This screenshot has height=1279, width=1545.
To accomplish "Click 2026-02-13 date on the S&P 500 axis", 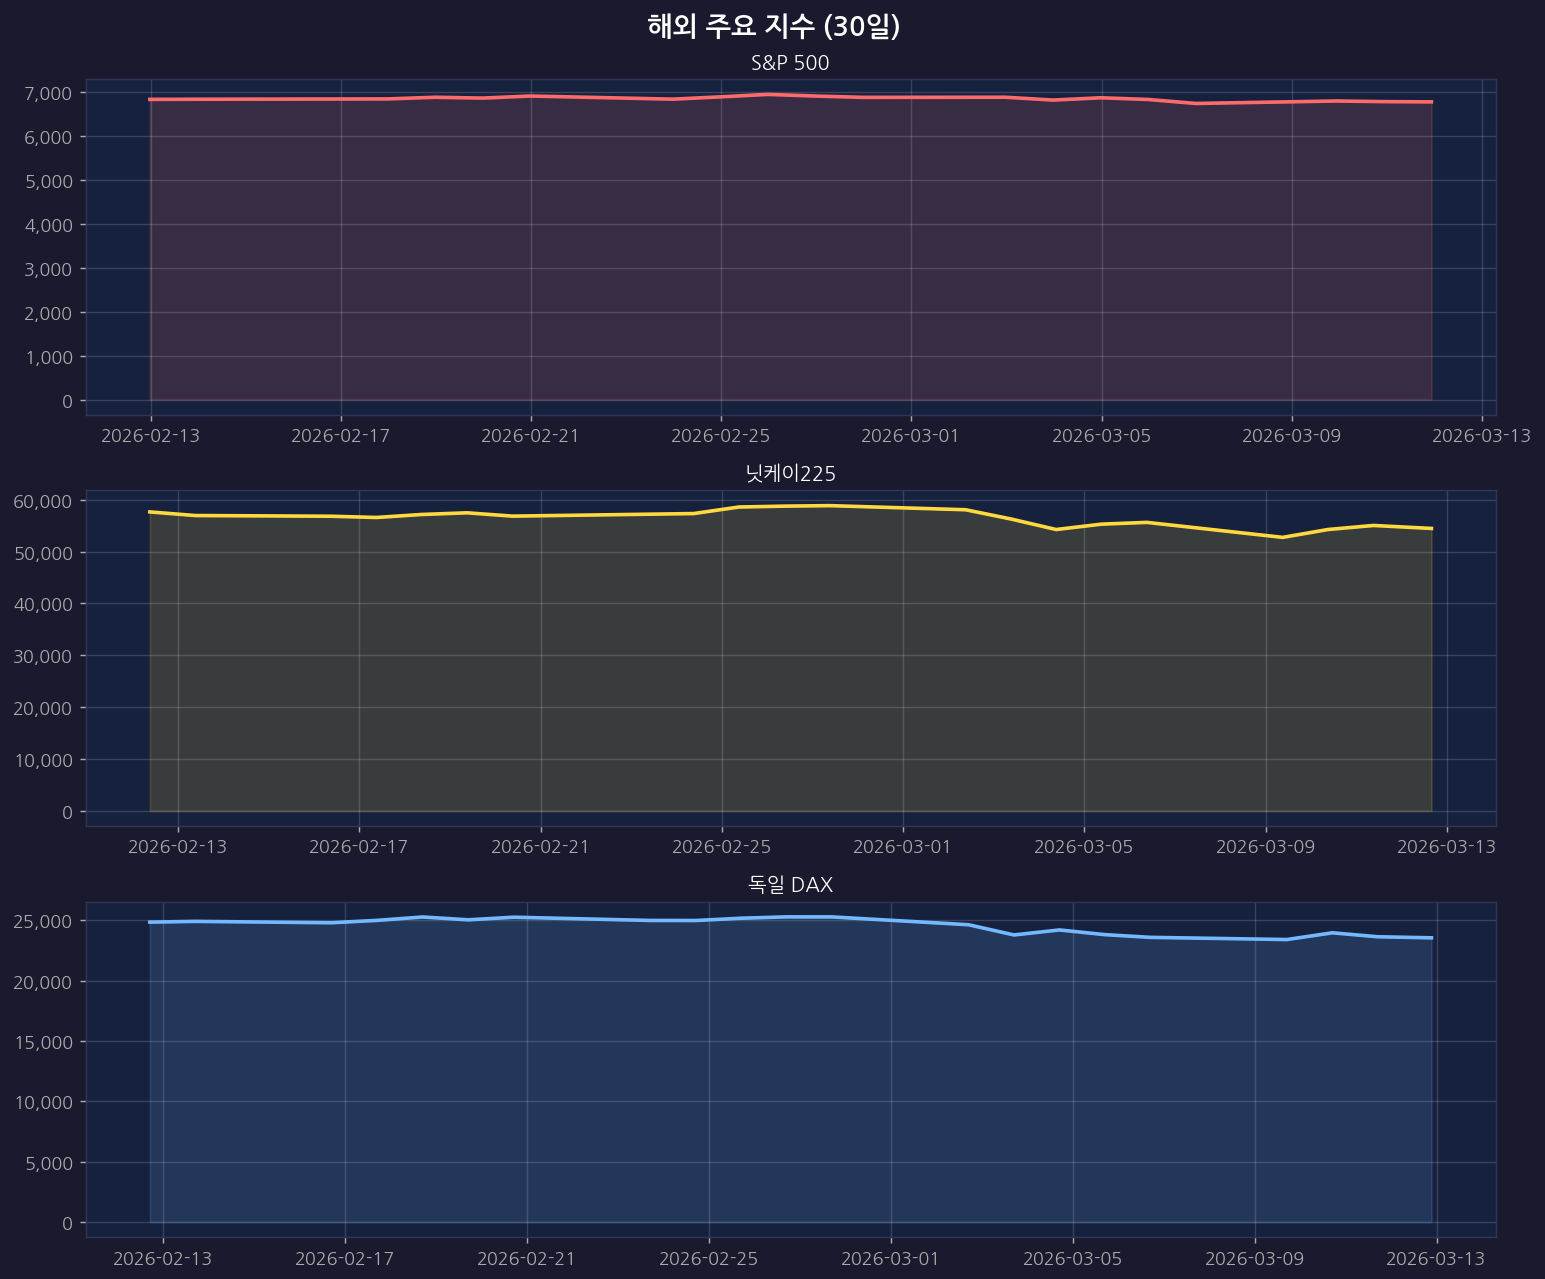I will [x=150, y=436].
